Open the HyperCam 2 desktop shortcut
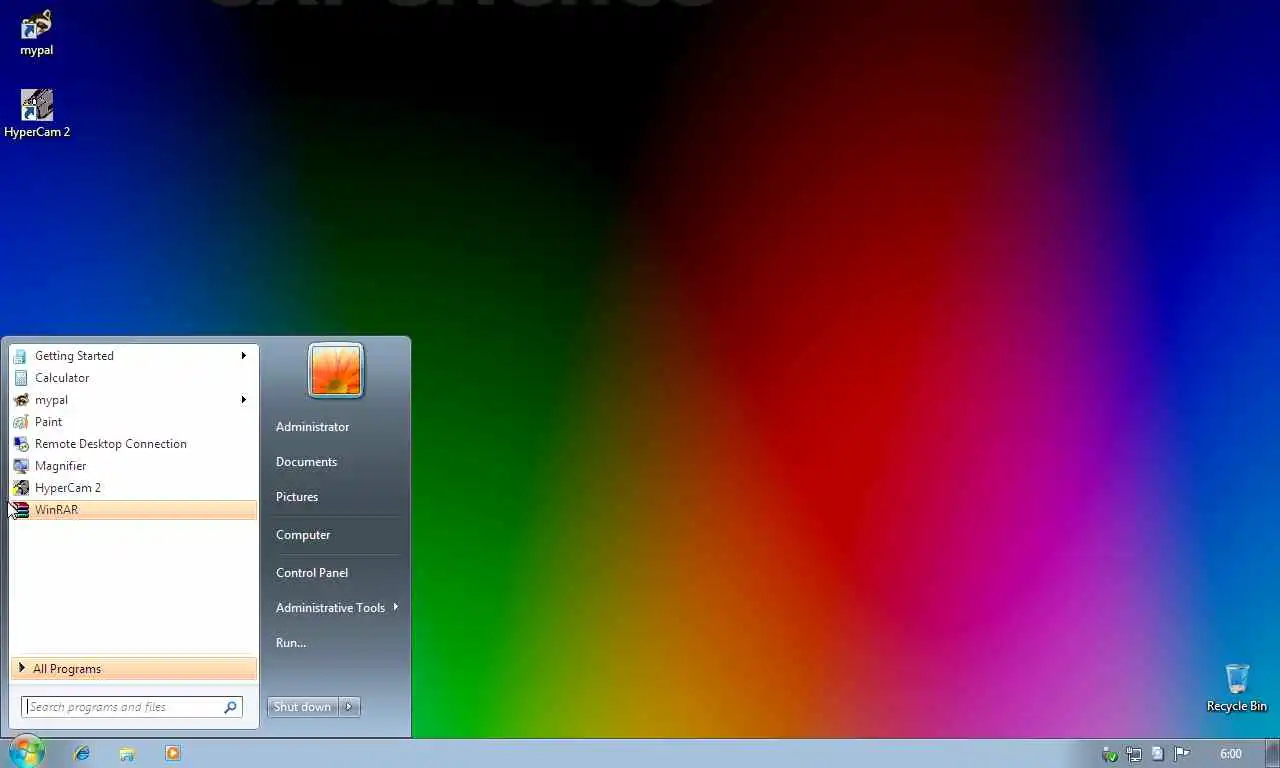The image size is (1280, 768). tap(37, 114)
